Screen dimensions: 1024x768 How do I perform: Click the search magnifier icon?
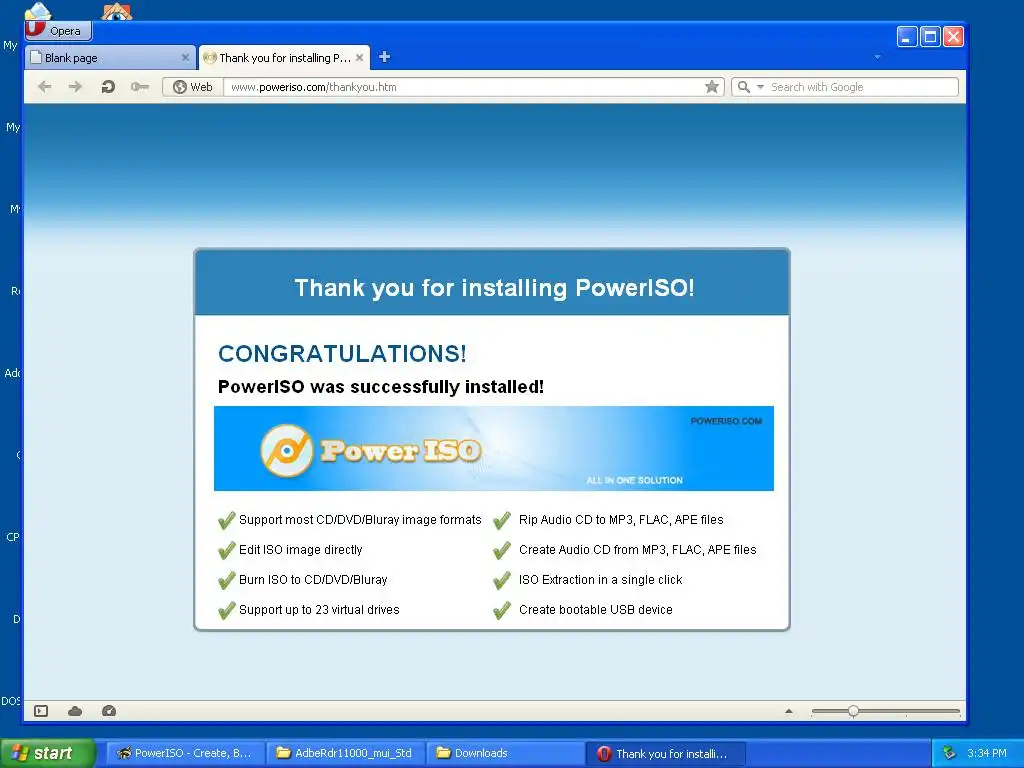[x=744, y=87]
